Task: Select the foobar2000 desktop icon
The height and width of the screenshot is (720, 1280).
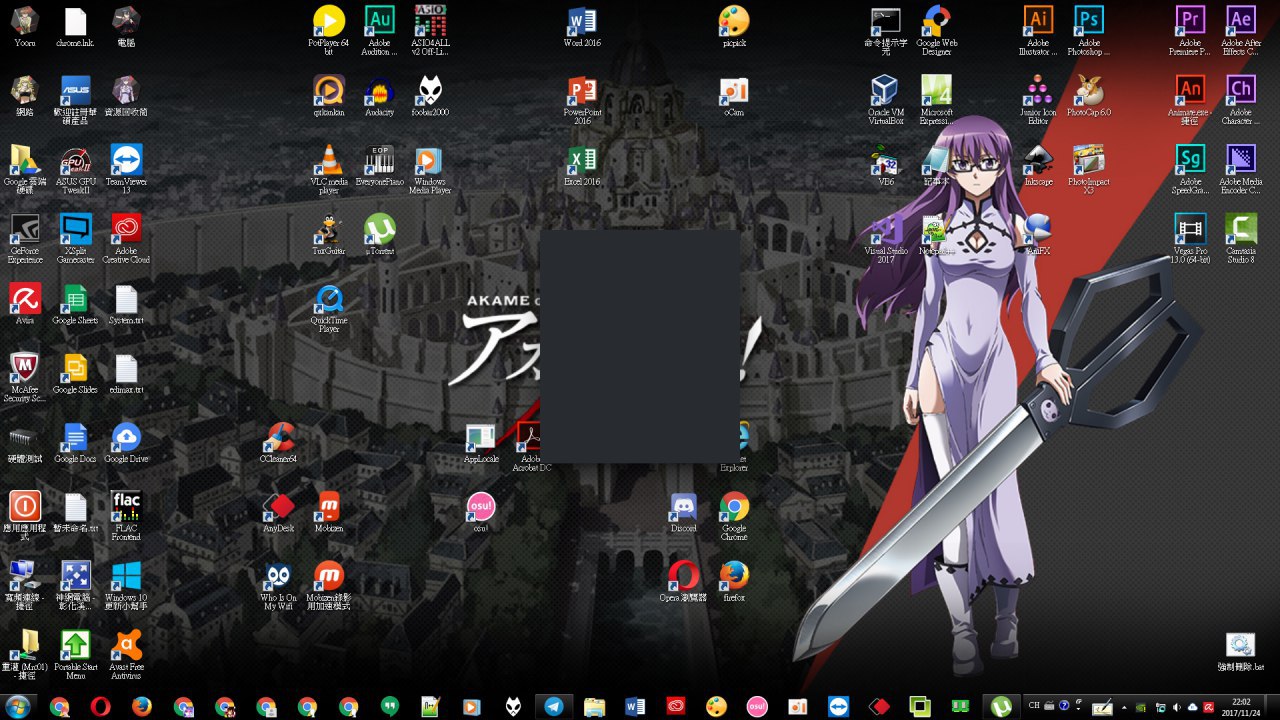Action: click(x=430, y=92)
